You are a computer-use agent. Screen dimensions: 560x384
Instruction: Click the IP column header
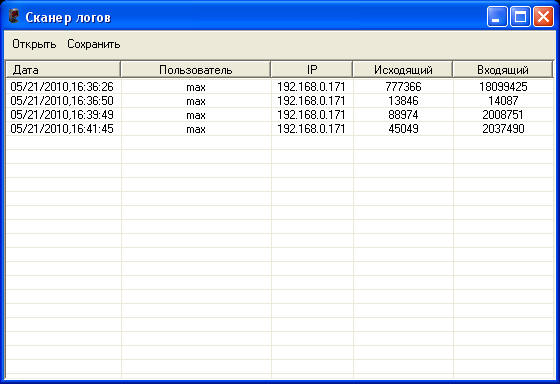(x=311, y=69)
